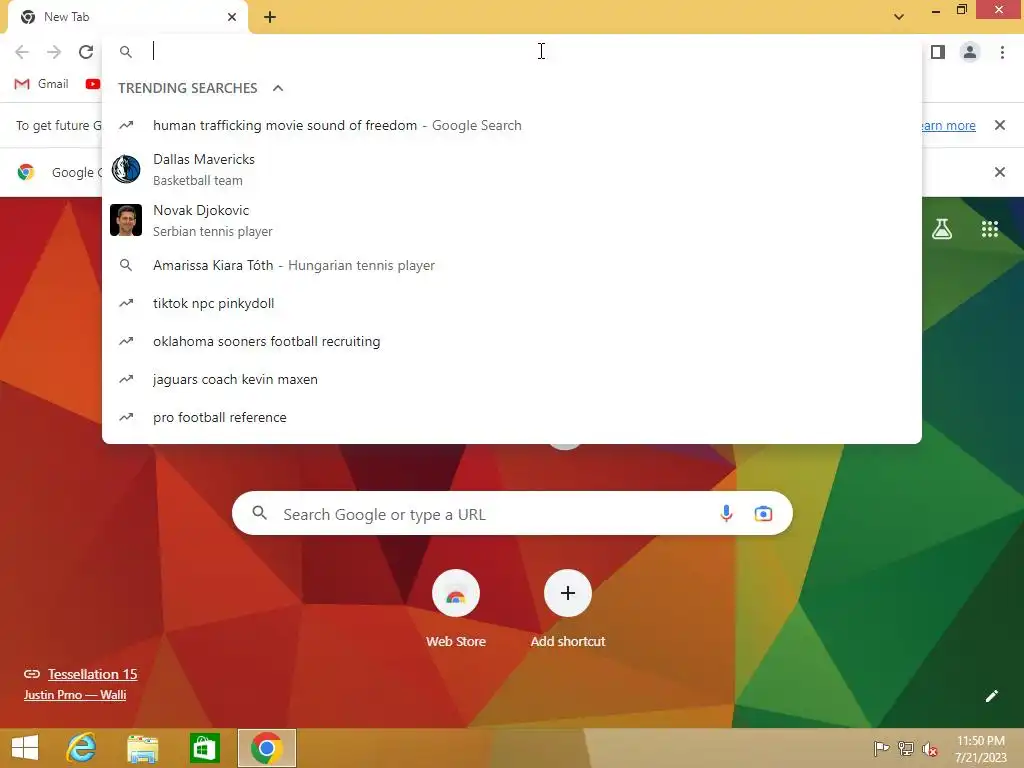The height and width of the screenshot is (768, 1024).
Task: Select the Dallas Mavericks suggestion
Action: tap(512, 169)
